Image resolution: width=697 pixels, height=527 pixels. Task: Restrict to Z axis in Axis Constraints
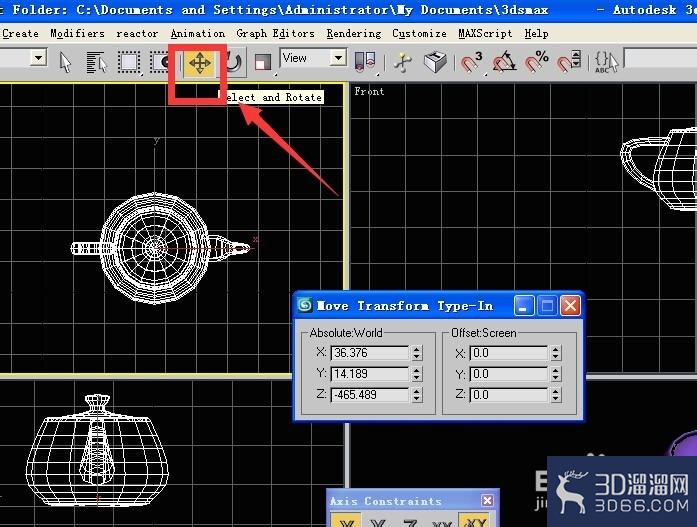pyautogui.click(x=410, y=522)
